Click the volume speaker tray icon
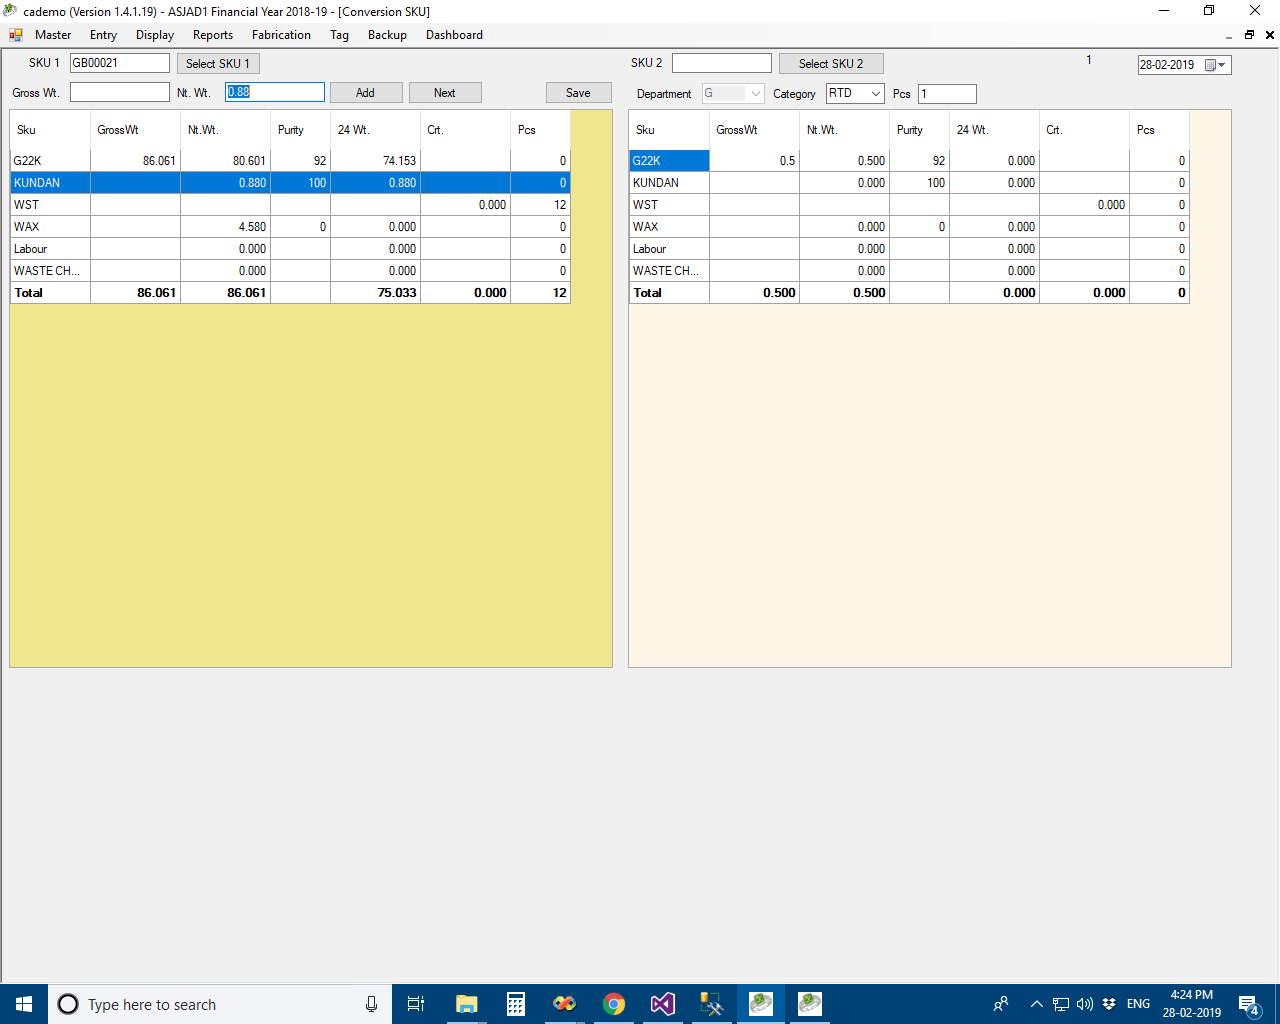The height and width of the screenshot is (1024, 1280). (1085, 1004)
